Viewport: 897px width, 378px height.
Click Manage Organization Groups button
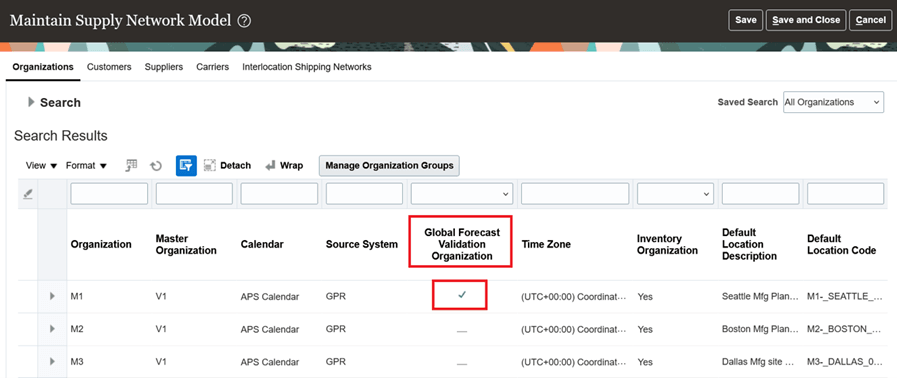pyautogui.click(x=389, y=165)
